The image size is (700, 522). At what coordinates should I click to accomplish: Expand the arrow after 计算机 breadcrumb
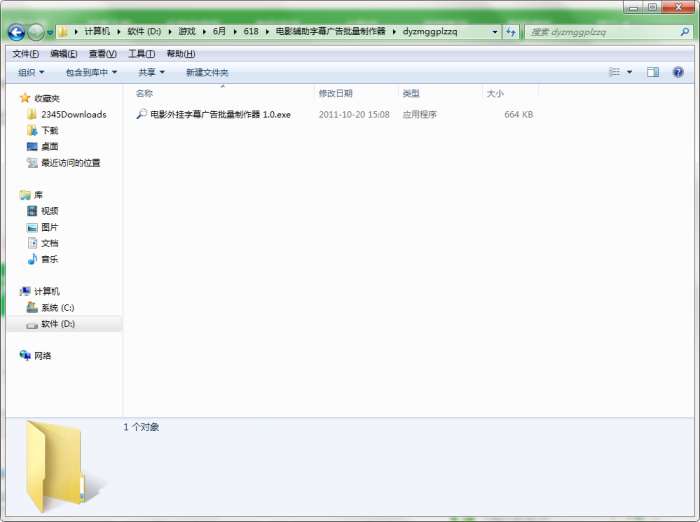(x=119, y=32)
